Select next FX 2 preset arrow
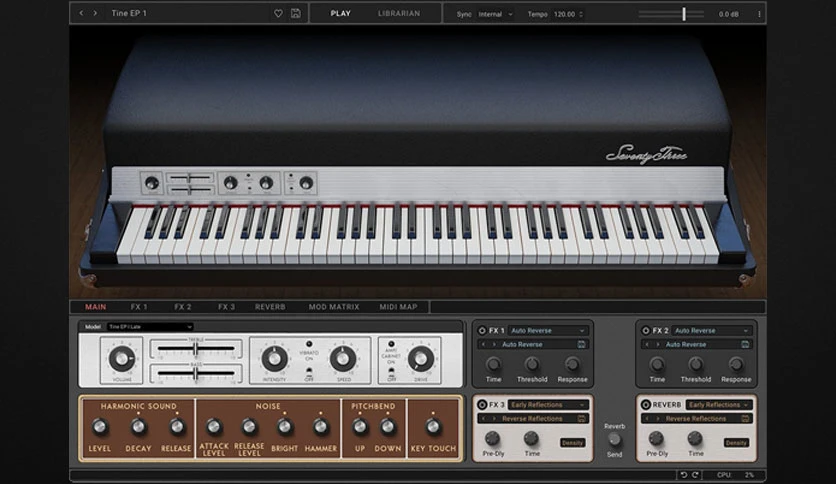 point(657,344)
